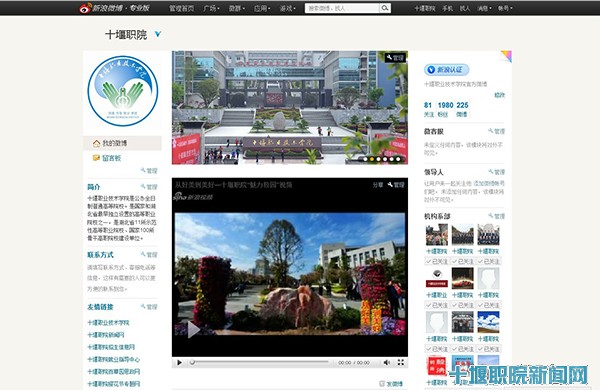
Task: Expand the arrow next to 十堰职院 title
Action: pyautogui.click(x=158, y=34)
